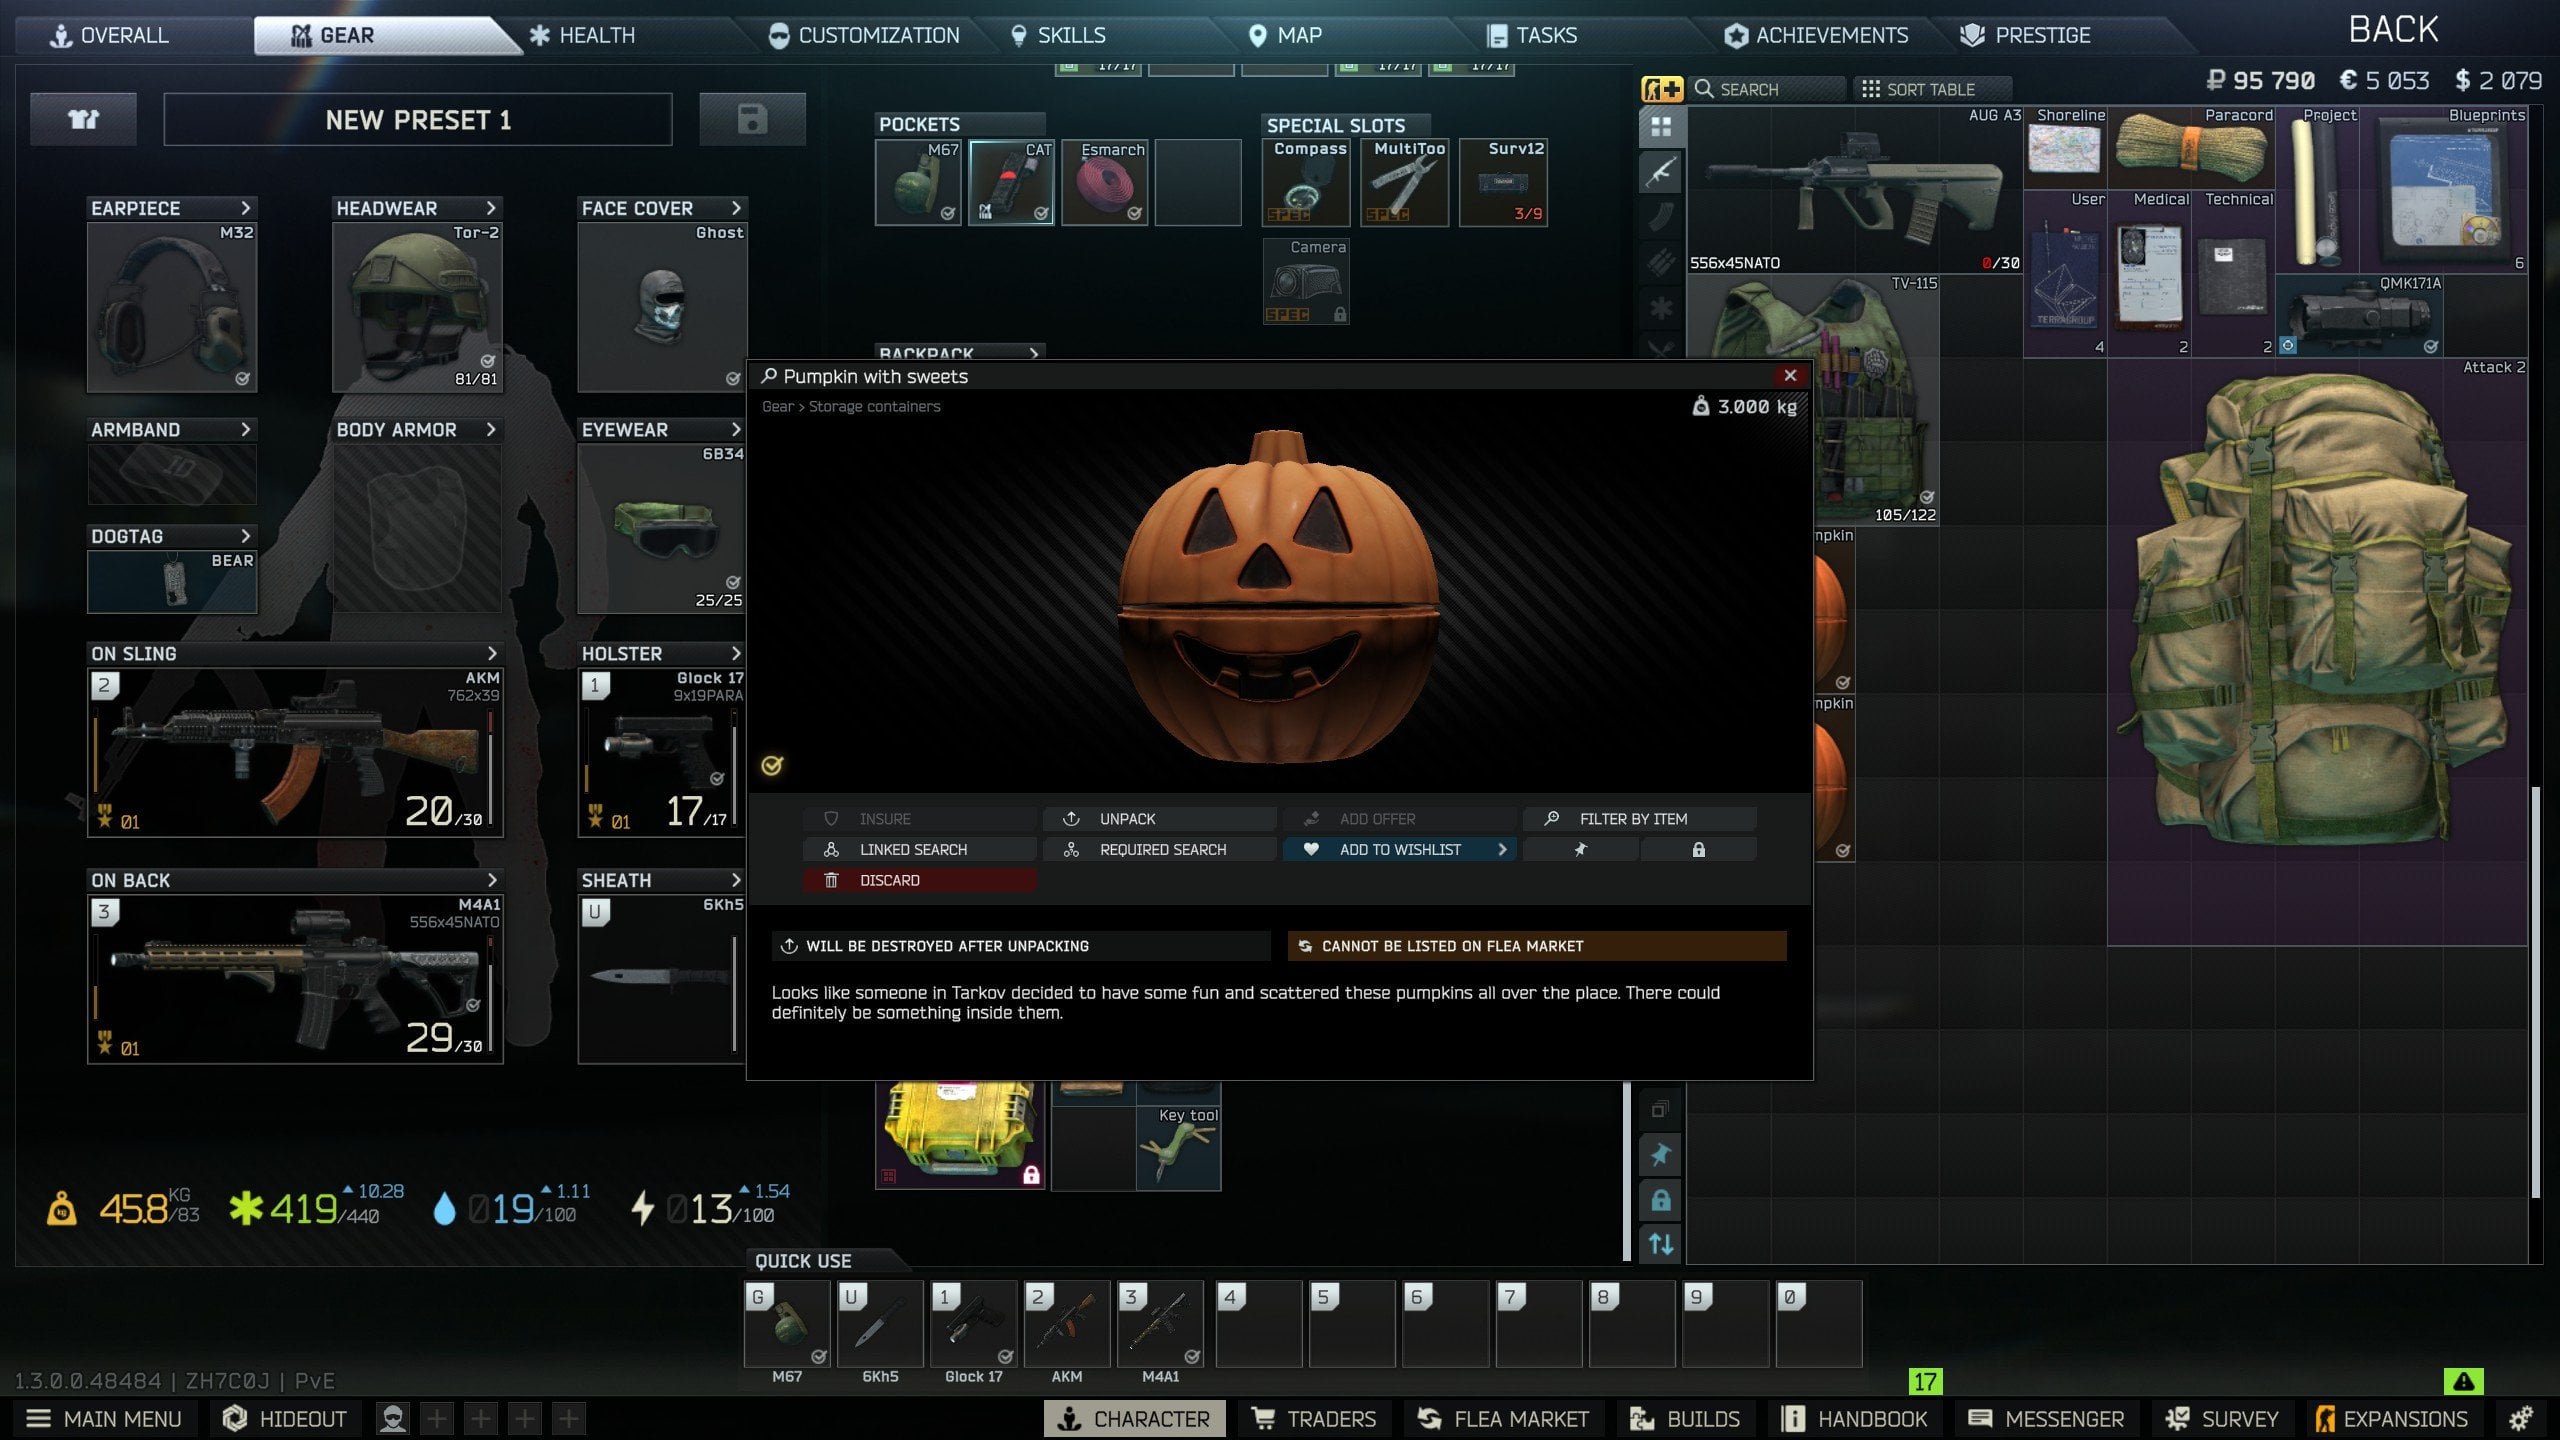Expand the On Sling slot arrow
This screenshot has height=1440, width=2560.
click(491, 653)
